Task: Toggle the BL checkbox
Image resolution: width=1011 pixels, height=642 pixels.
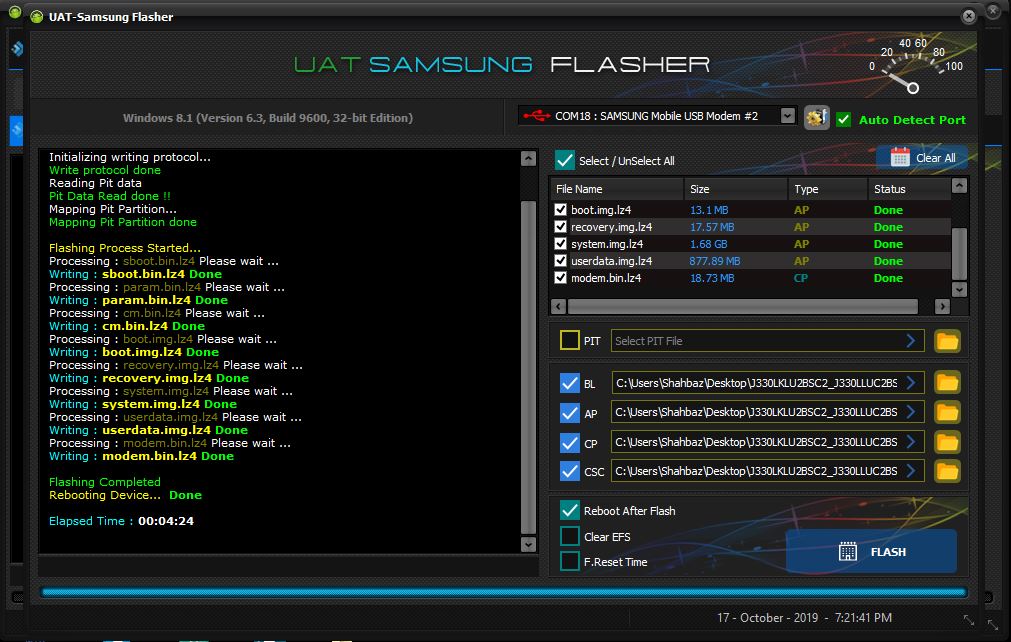Action: [x=570, y=383]
